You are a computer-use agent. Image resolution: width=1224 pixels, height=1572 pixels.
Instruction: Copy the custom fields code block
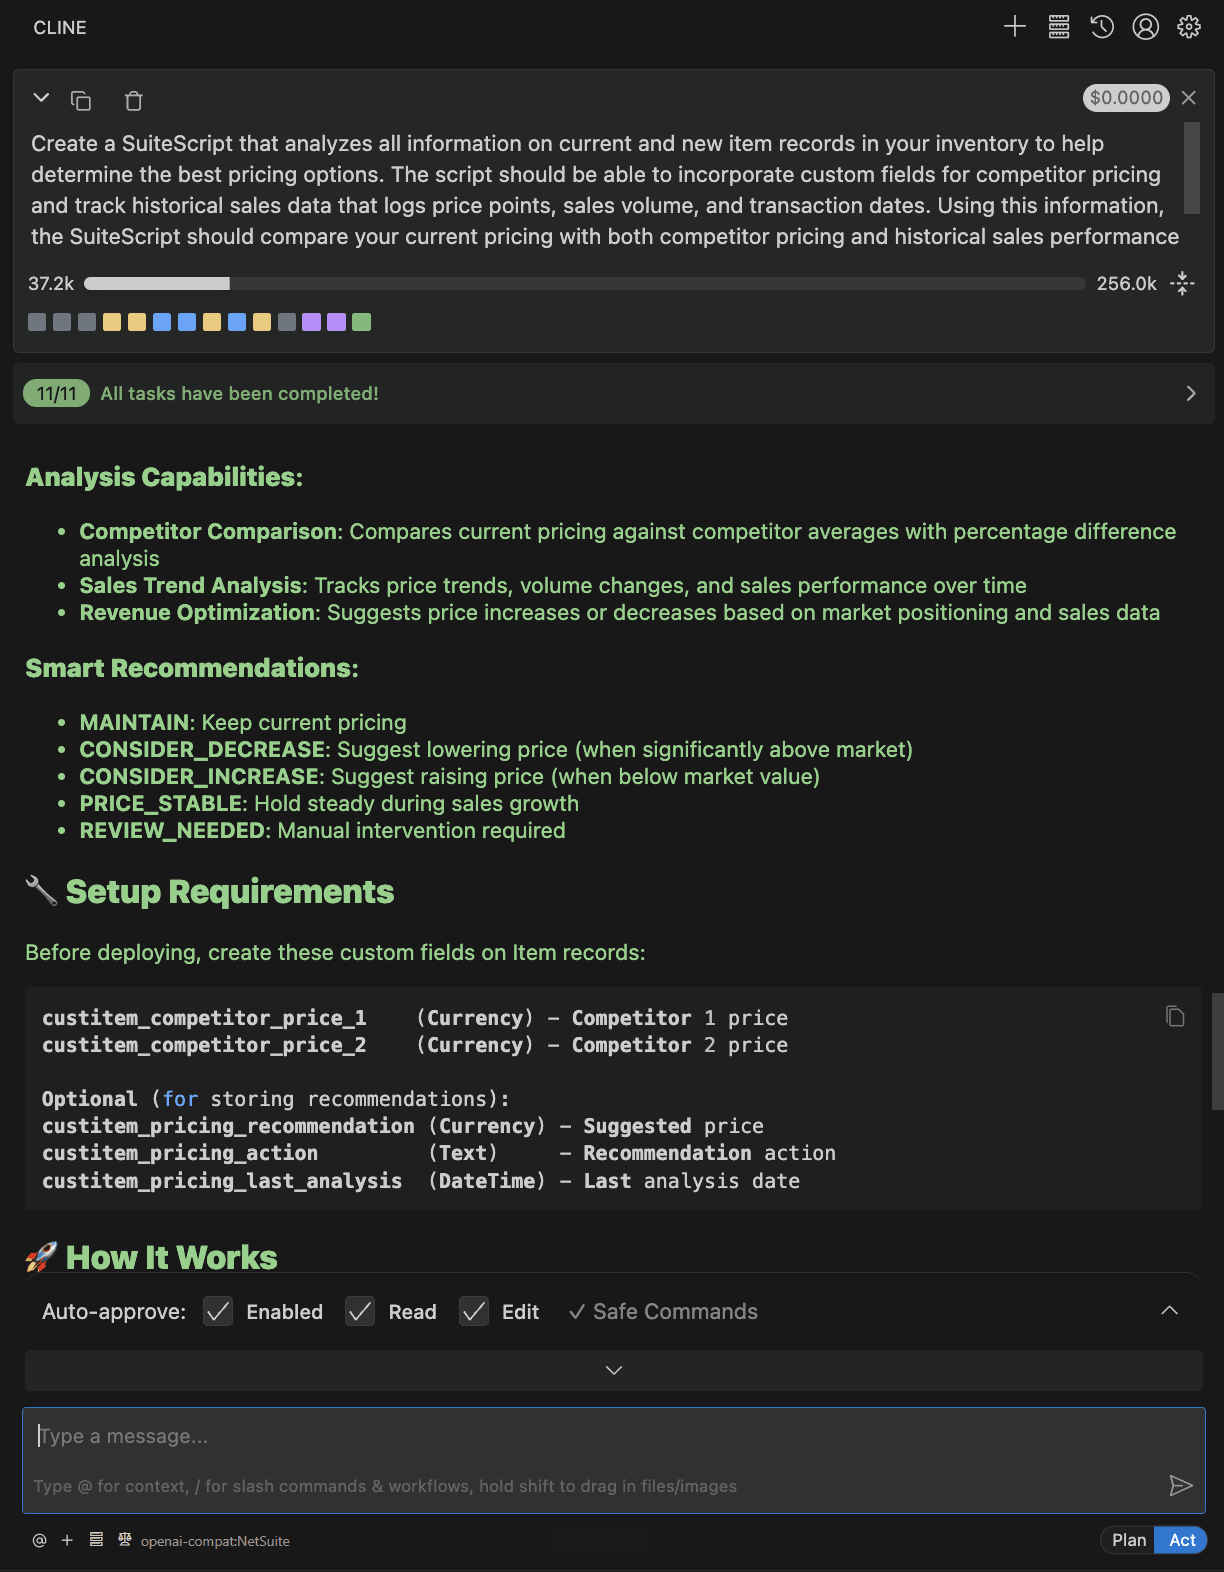(x=1175, y=1016)
